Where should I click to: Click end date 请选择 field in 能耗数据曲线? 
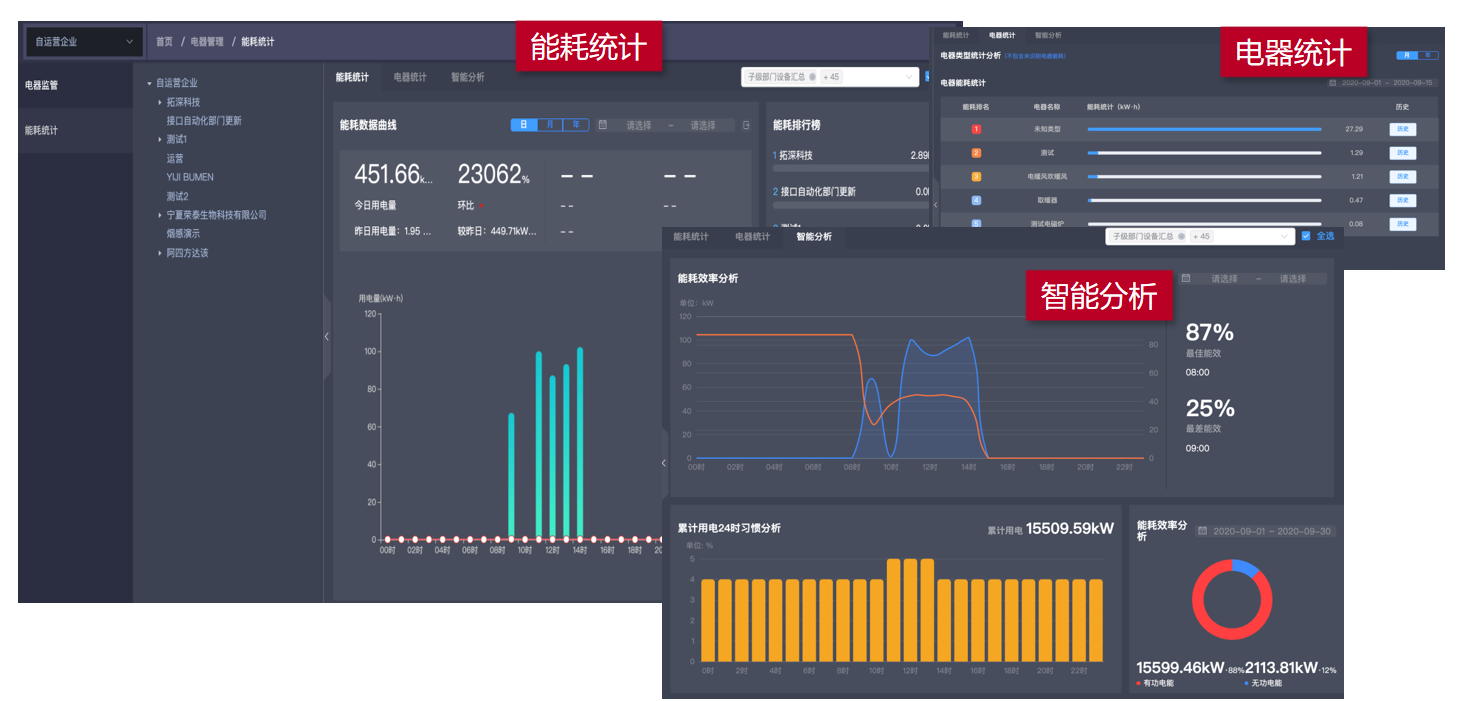702,126
